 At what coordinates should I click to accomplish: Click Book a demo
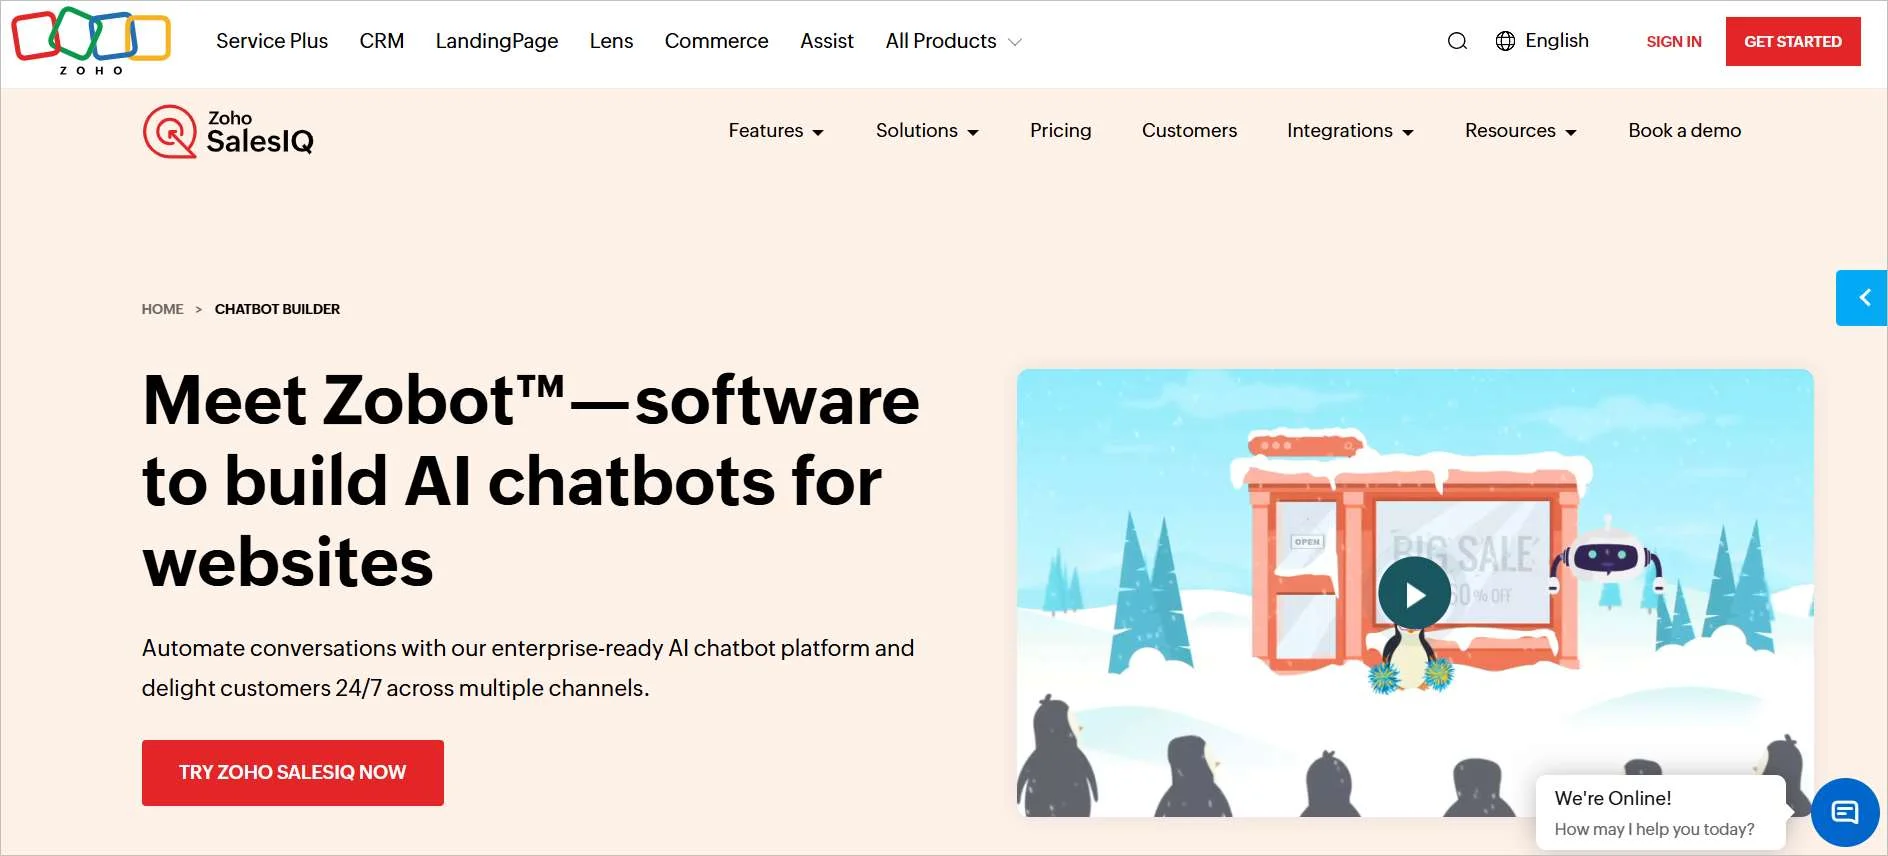1685,131
